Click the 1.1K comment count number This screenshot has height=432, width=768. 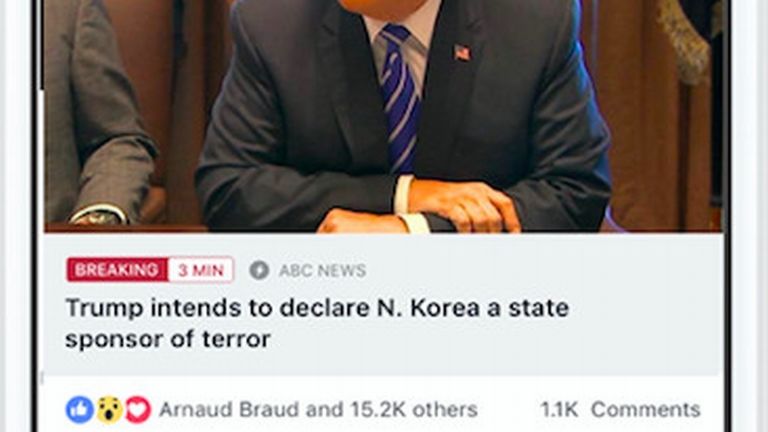pos(559,409)
